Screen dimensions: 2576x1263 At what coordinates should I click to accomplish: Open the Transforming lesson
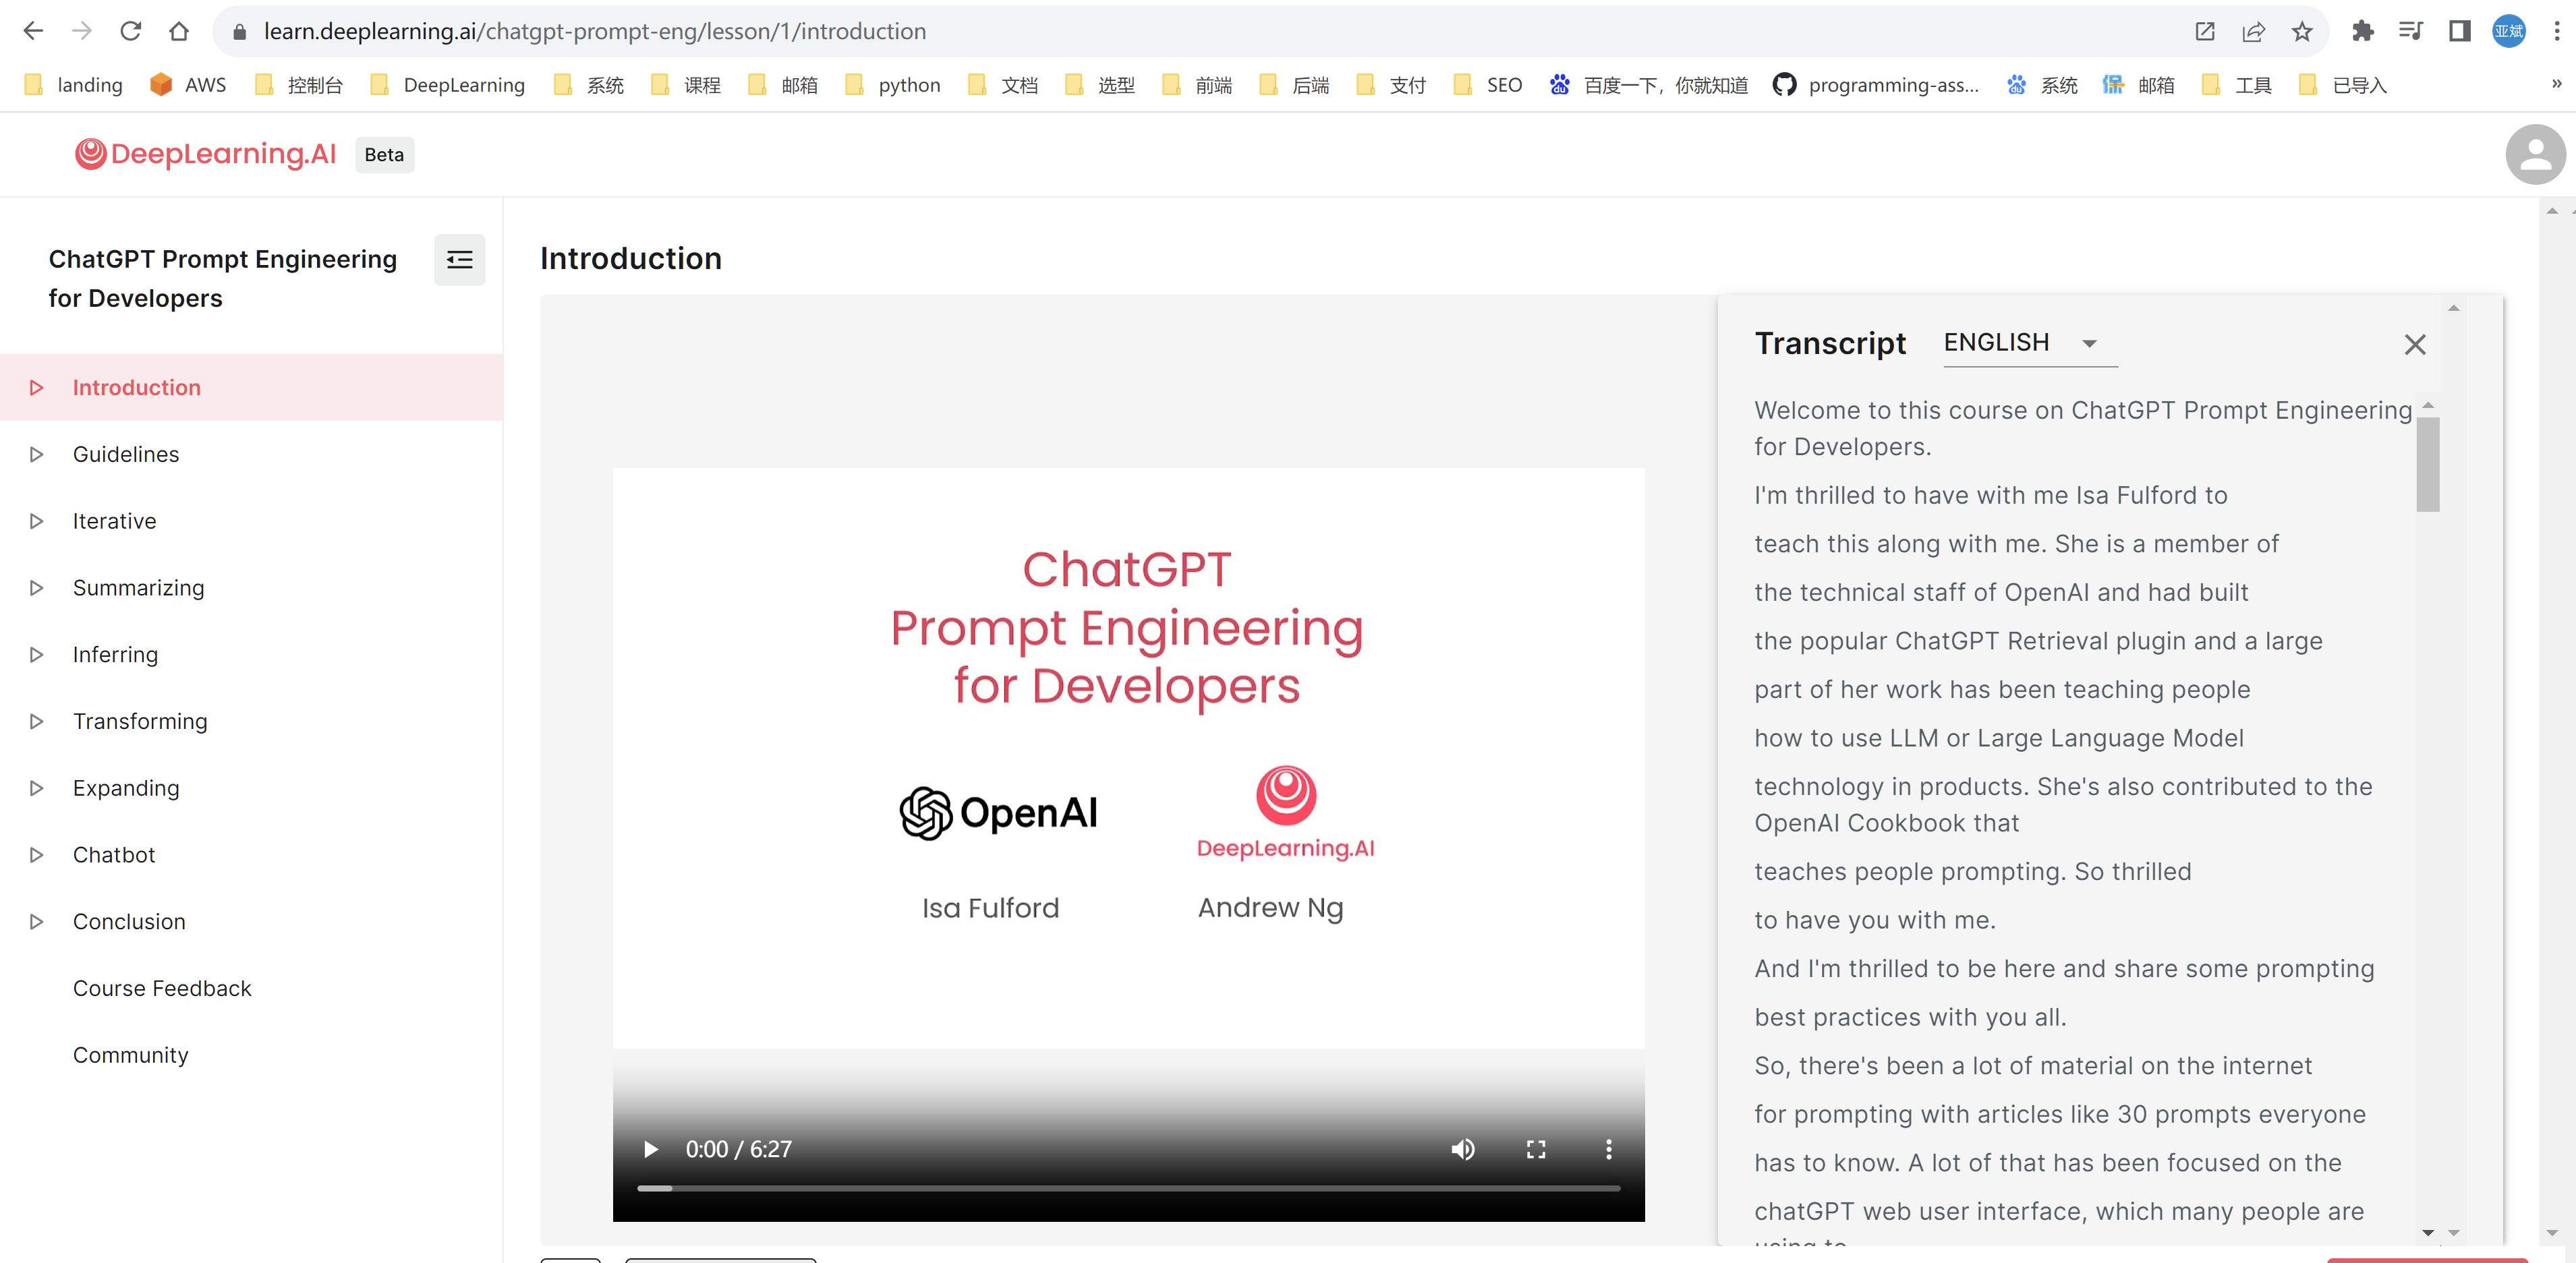click(251, 721)
